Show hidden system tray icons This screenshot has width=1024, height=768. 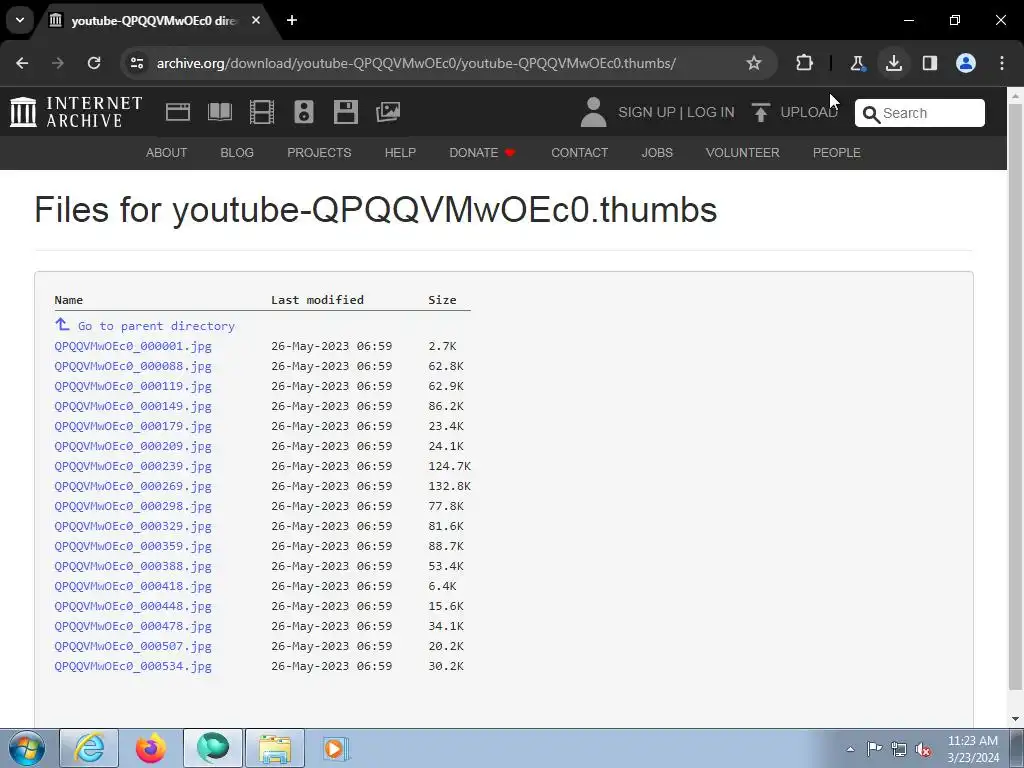coord(850,749)
